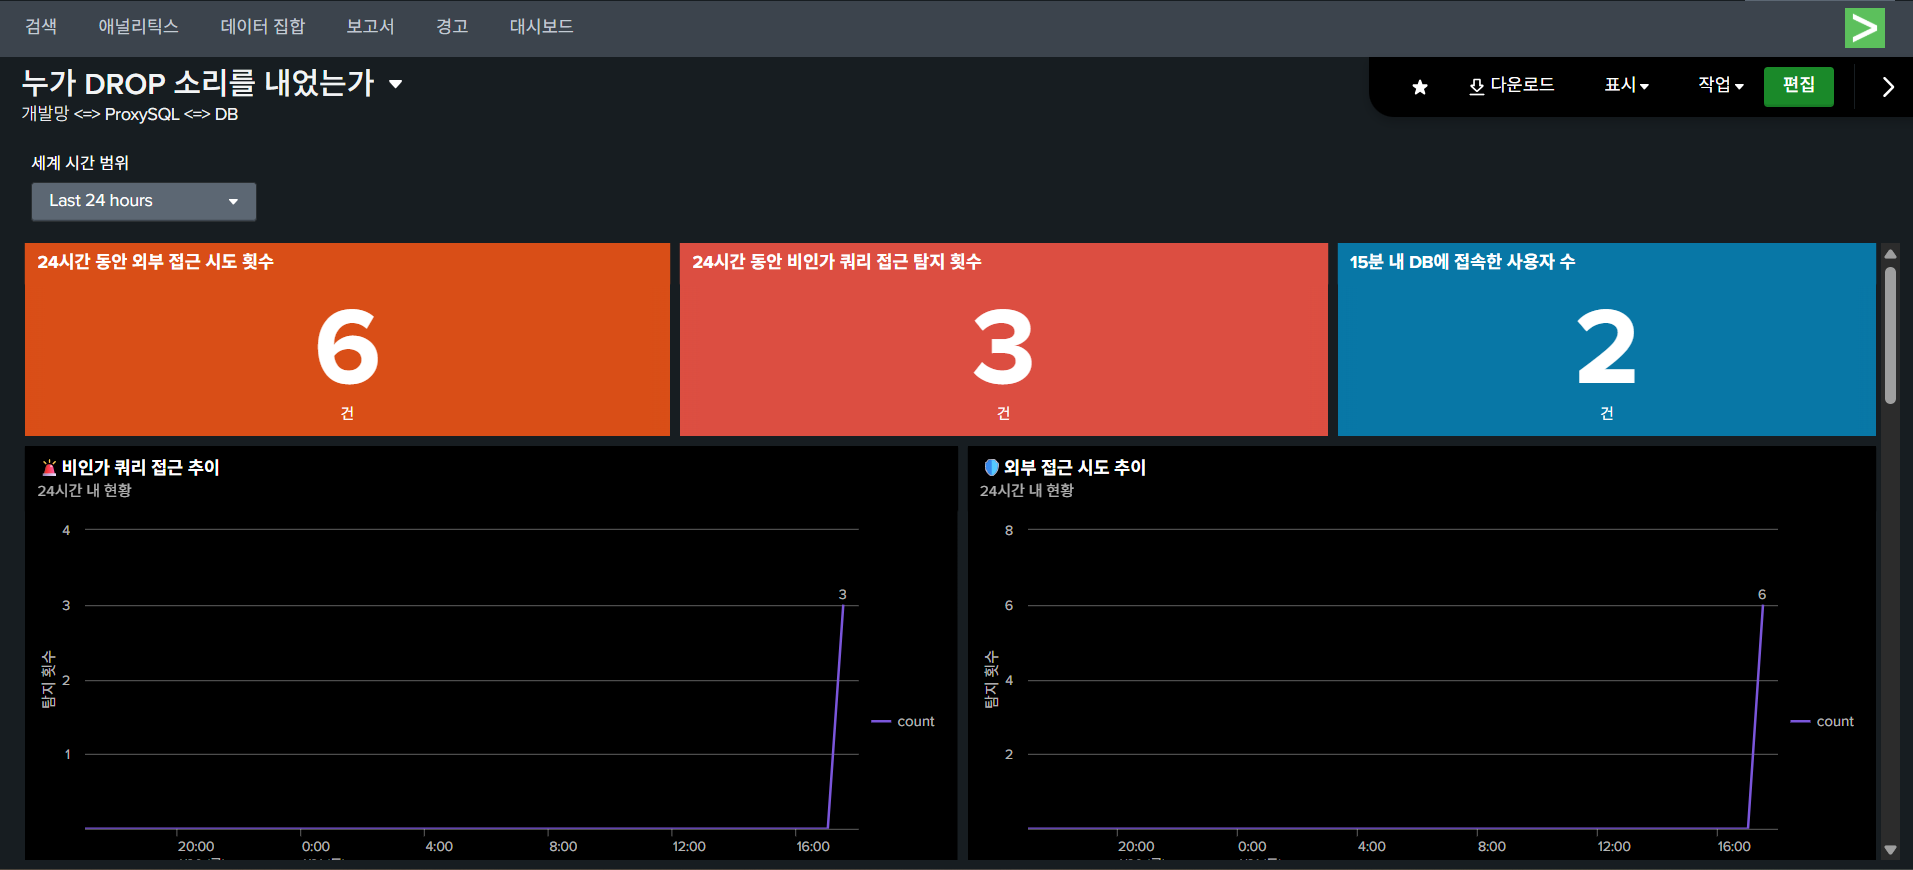The height and width of the screenshot is (870, 1913).
Task: Click the vertical scrollbar thumb
Action: (x=1890, y=334)
